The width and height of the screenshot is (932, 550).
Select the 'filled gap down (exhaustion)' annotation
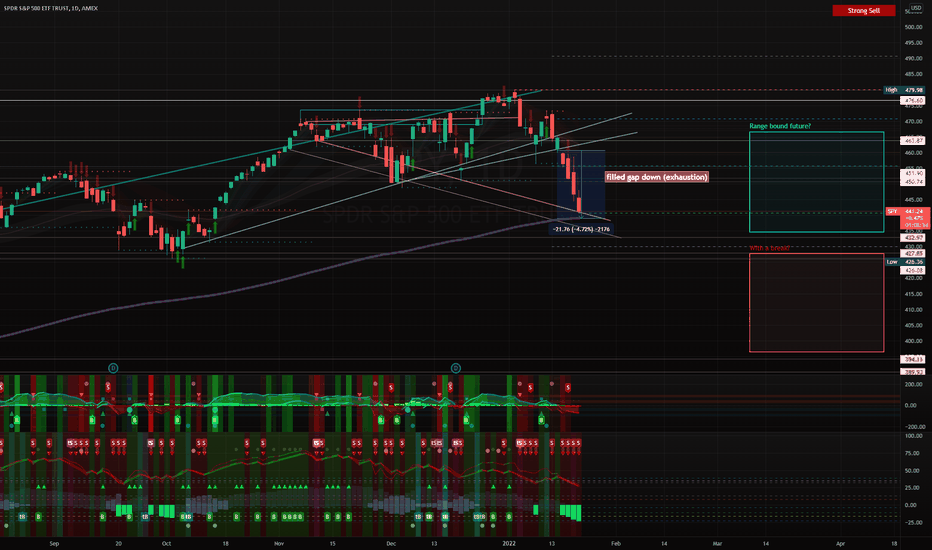click(x=657, y=177)
